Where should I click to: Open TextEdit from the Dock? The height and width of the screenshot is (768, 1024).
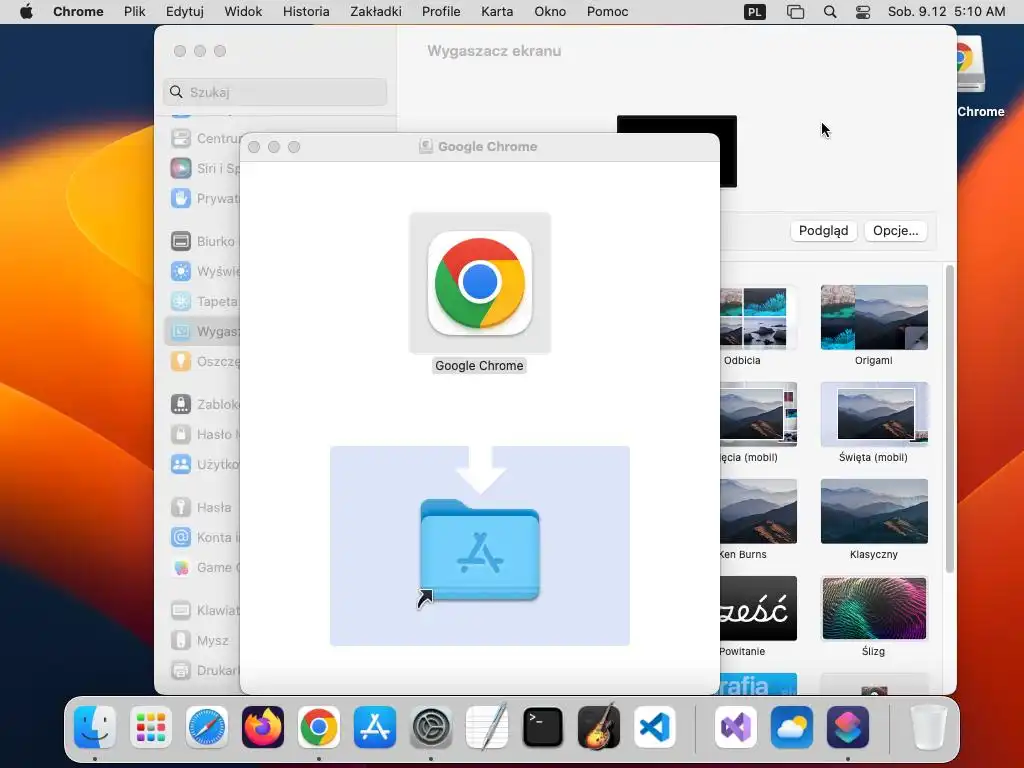coord(487,727)
